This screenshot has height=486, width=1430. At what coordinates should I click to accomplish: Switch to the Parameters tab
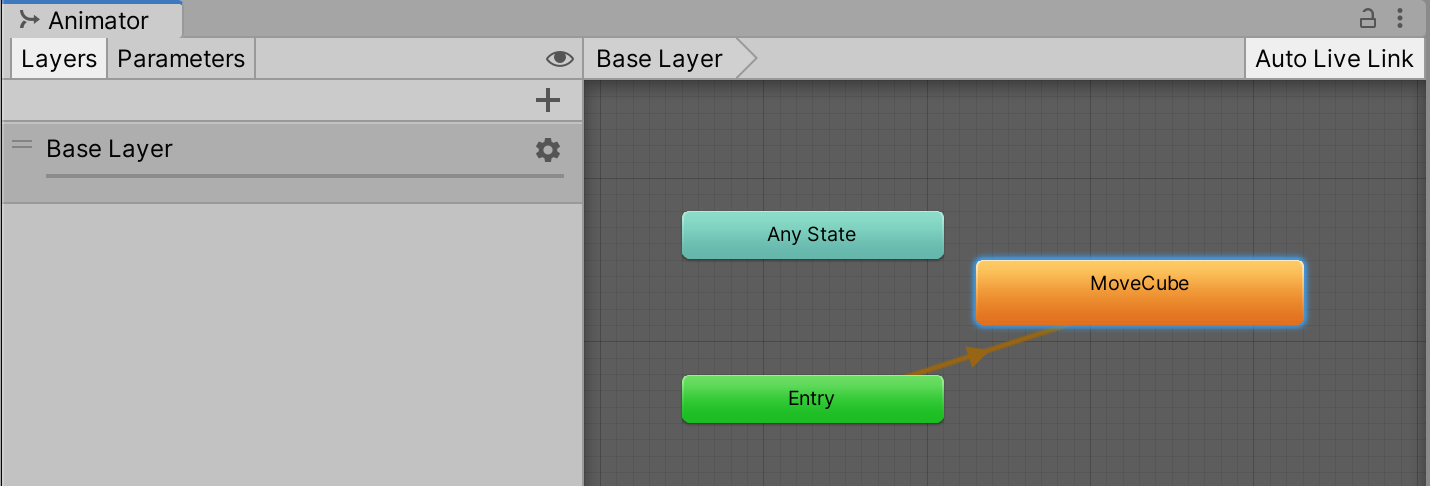(x=181, y=59)
